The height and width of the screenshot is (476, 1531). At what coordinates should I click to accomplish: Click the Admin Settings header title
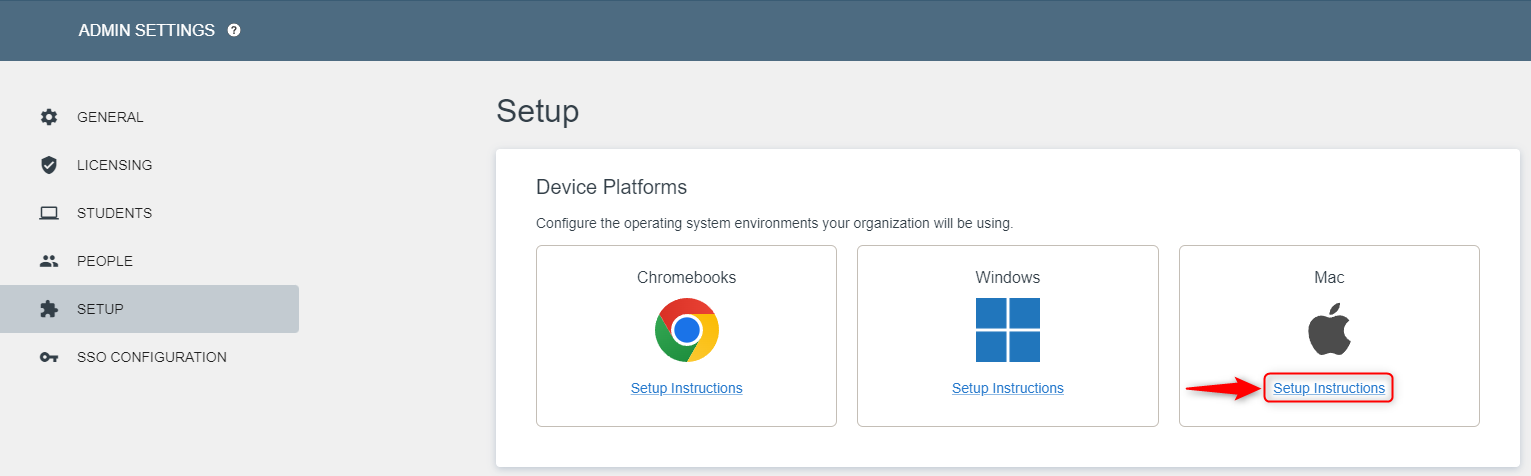[x=147, y=30]
